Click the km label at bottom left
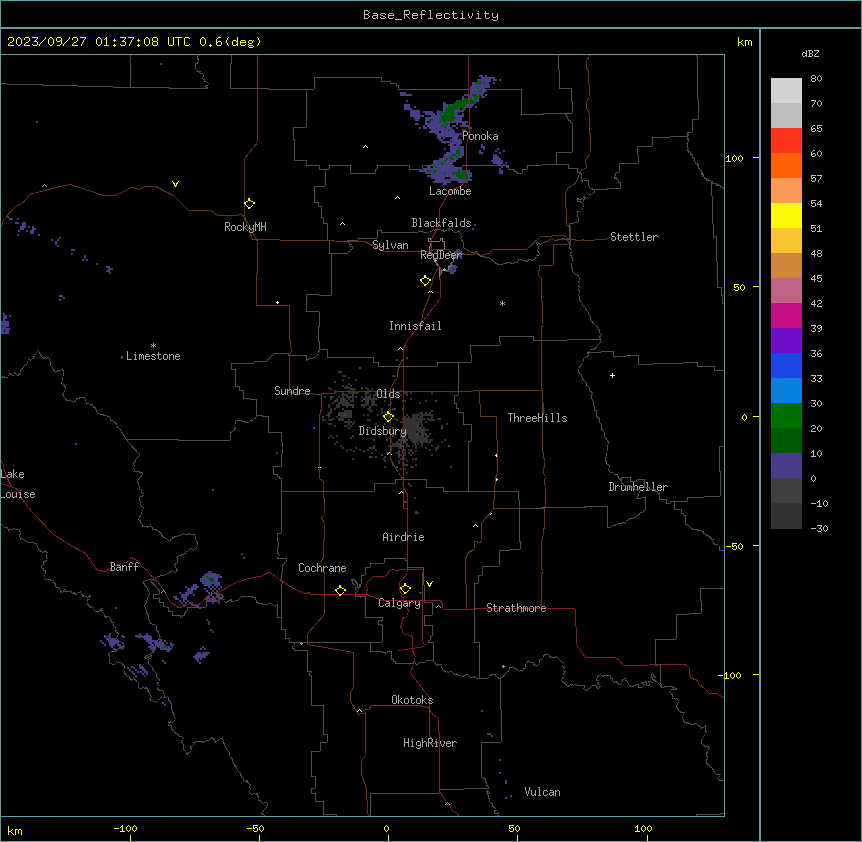862x842 pixels. tap(15, 831)
